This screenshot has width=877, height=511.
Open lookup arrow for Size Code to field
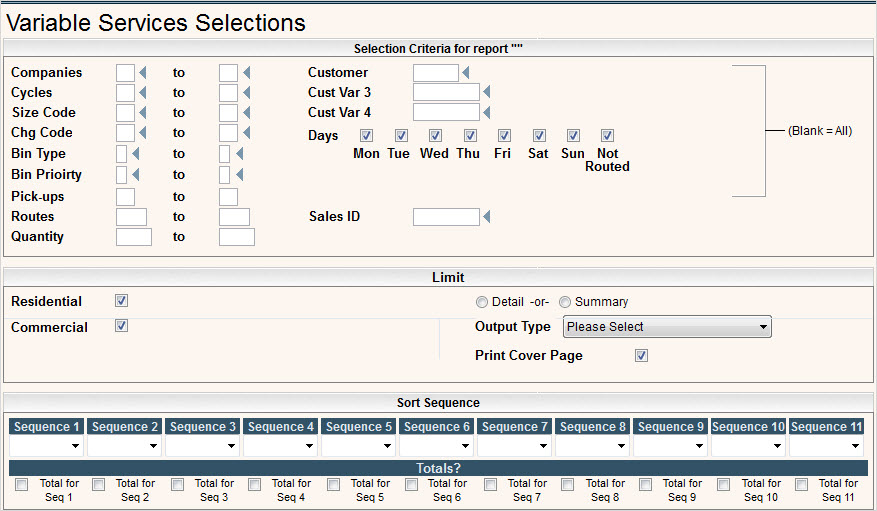pos(246,112)
